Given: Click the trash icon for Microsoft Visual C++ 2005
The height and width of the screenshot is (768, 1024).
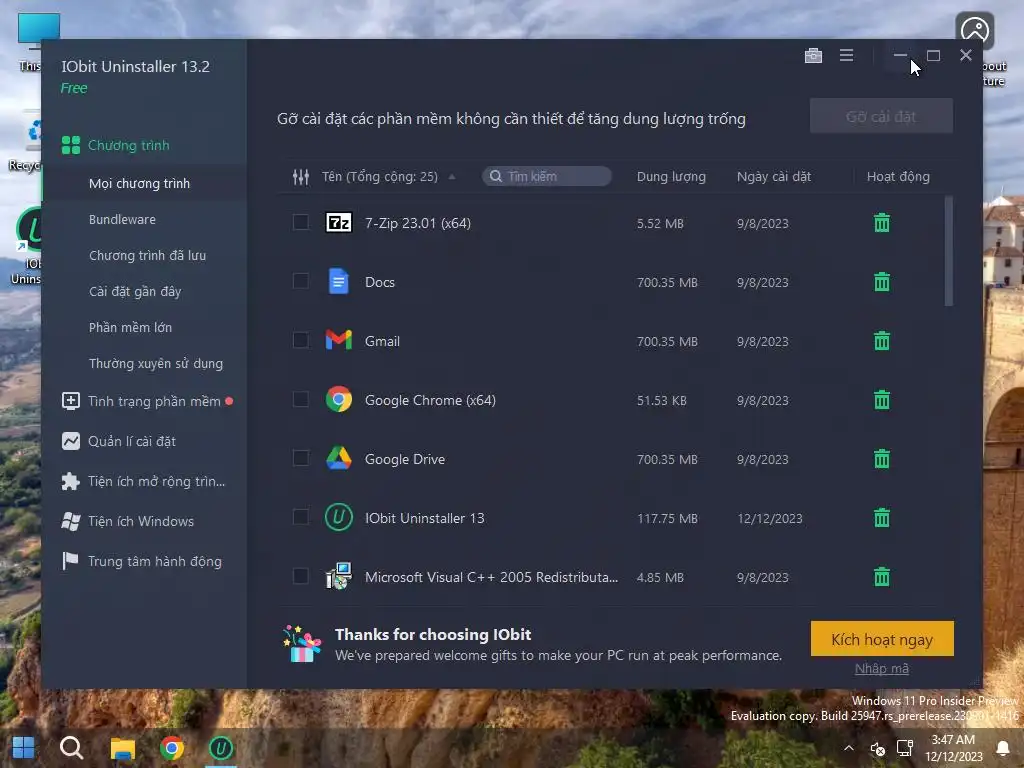Looking at the screenshot, I should click(x=882, y=577).
